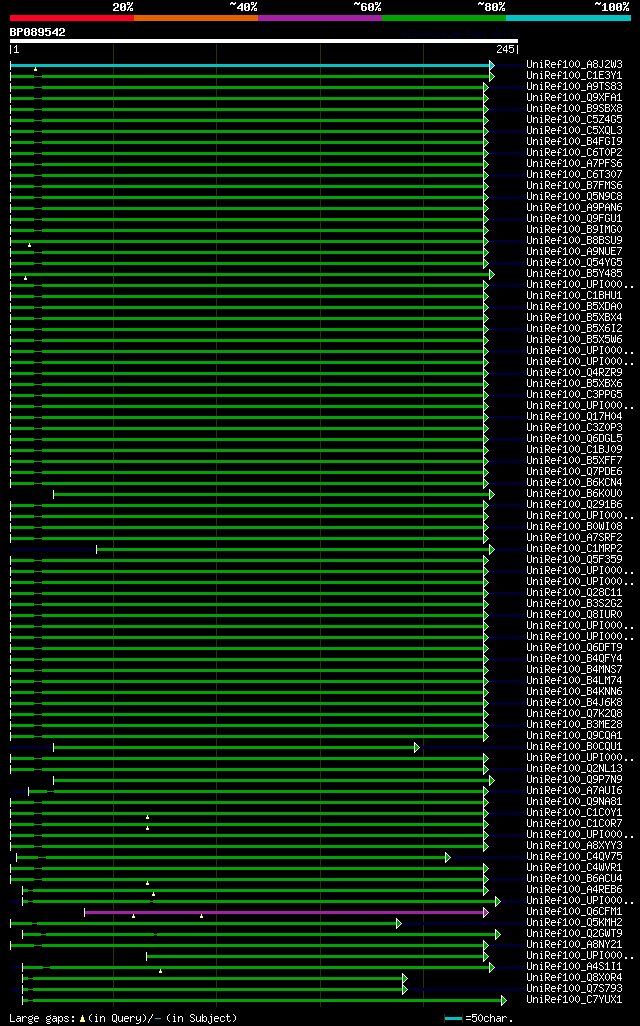Click hit label UniRef100_B6KCN4
The width and height of the screenshot is (640, 1026).
click(575, 482)
